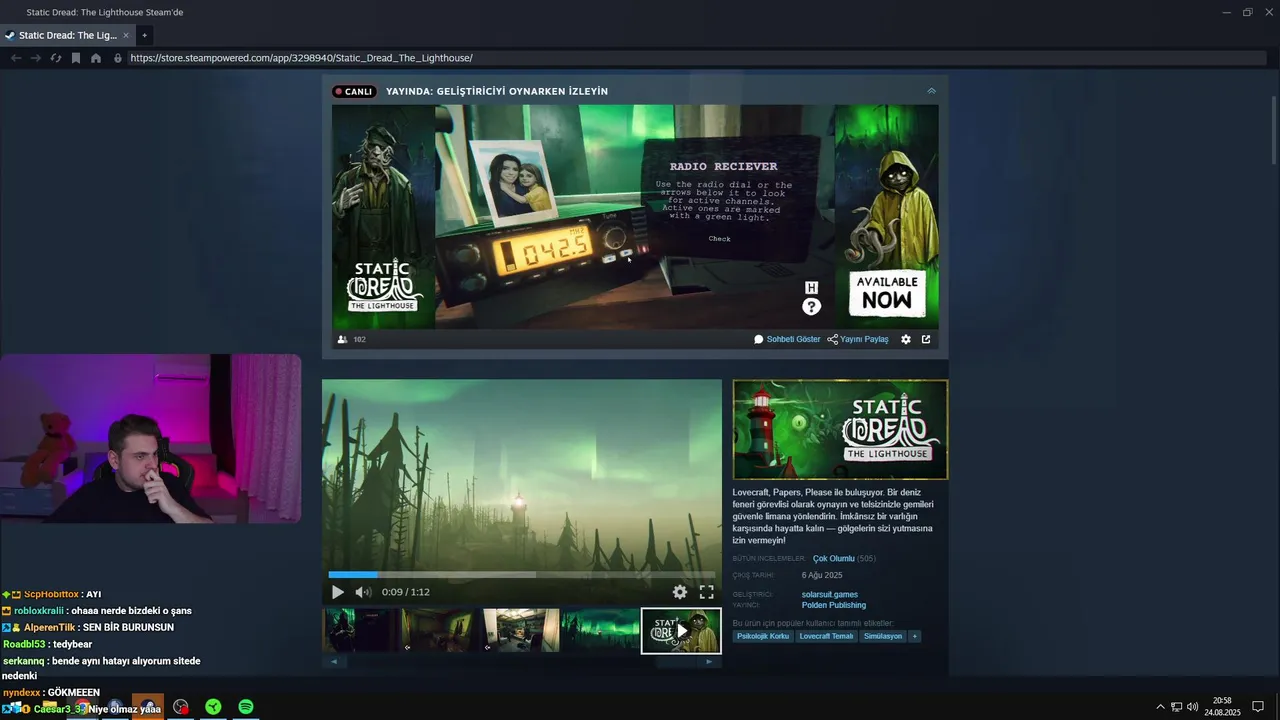Select Psikolojik Korku tag
This screenshot has width=1280, height=720.
[764, 636]
